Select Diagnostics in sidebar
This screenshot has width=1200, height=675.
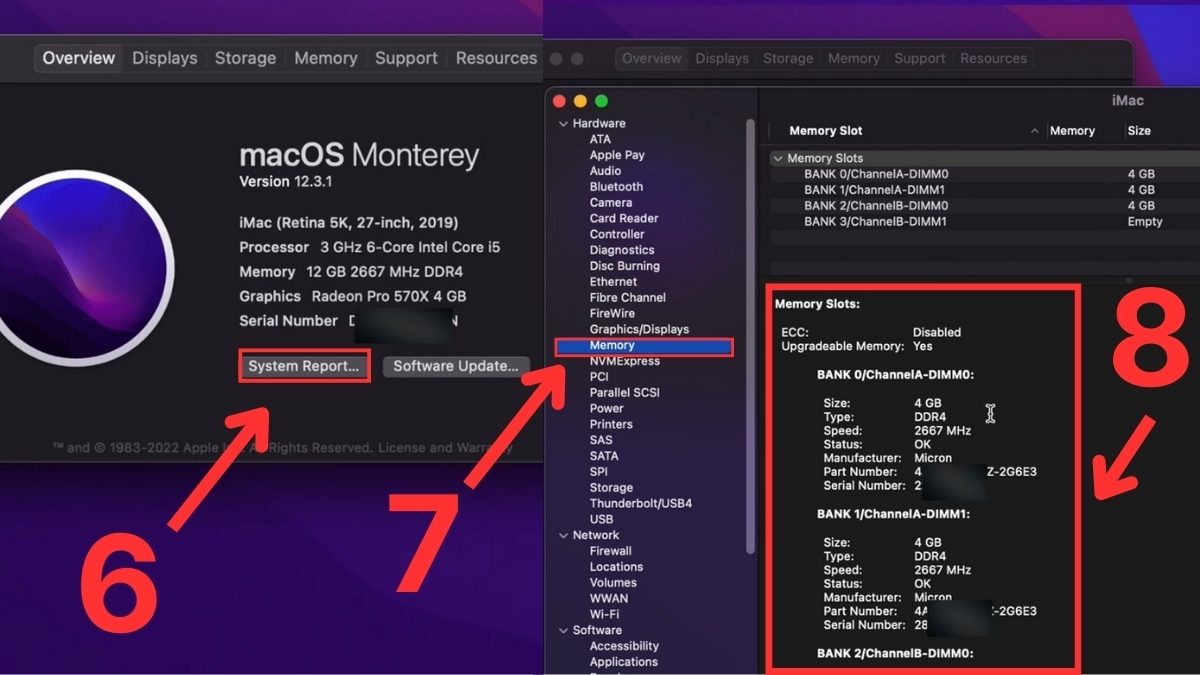tap(622, 250)
